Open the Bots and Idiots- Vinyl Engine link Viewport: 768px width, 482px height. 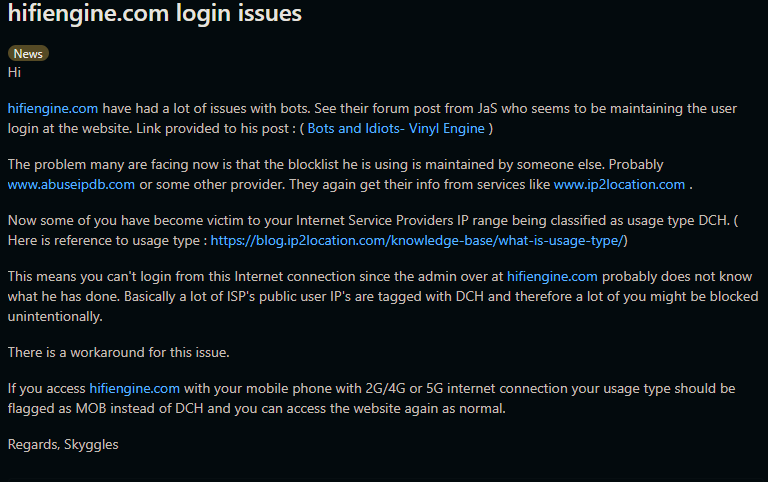tap(396, 128)
